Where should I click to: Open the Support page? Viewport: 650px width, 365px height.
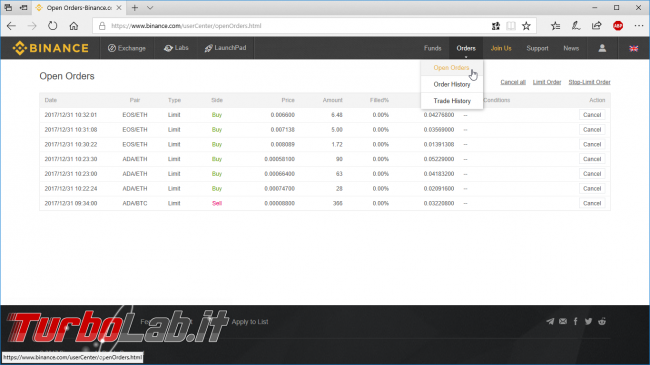click(x=537, y=49)
